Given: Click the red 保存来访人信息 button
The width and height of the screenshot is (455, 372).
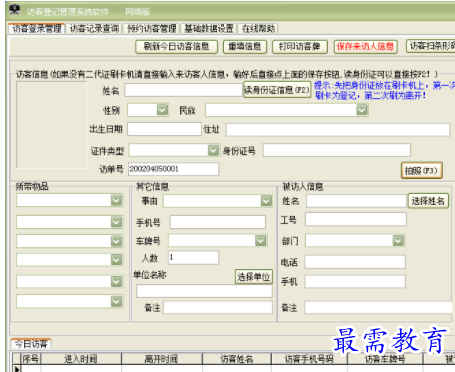Looking at the screenshot, I should [x=365, y=46].
